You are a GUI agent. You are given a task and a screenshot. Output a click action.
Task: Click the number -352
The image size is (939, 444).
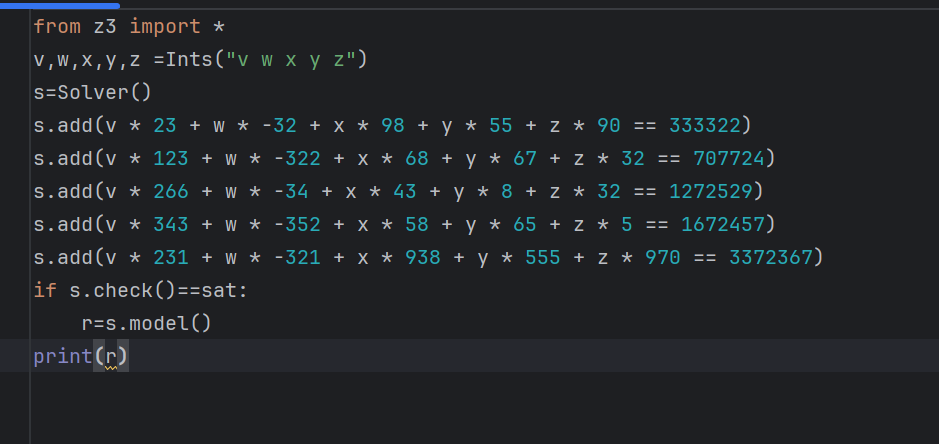(x=297, y=225)
